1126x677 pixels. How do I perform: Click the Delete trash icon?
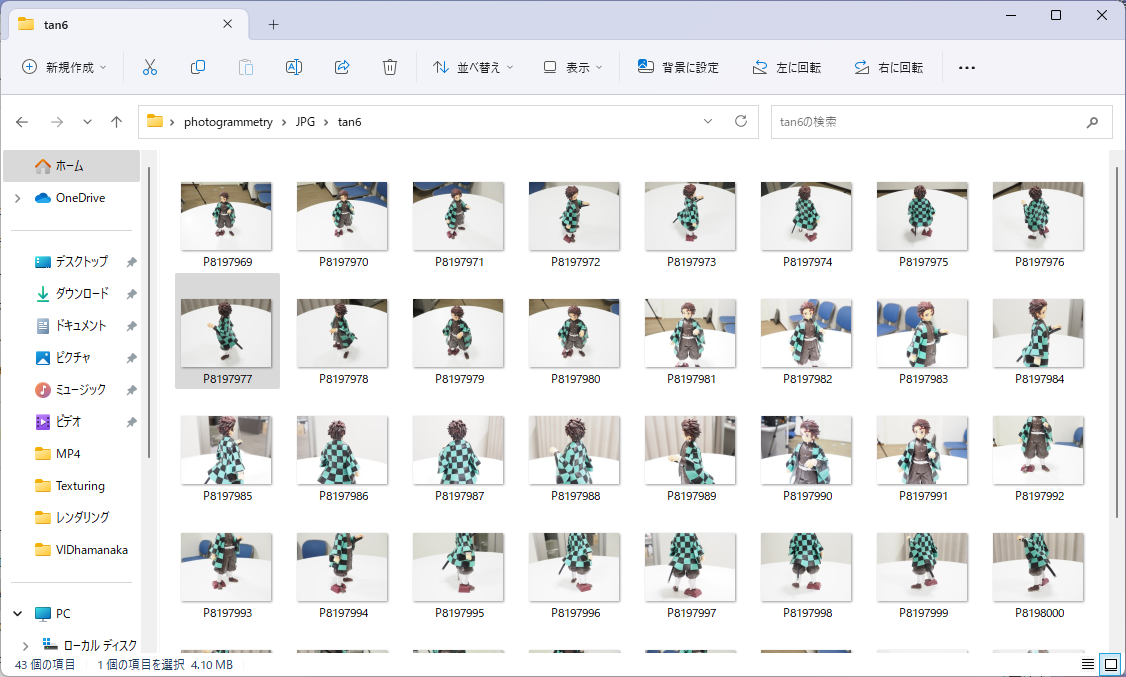[390, 67]
